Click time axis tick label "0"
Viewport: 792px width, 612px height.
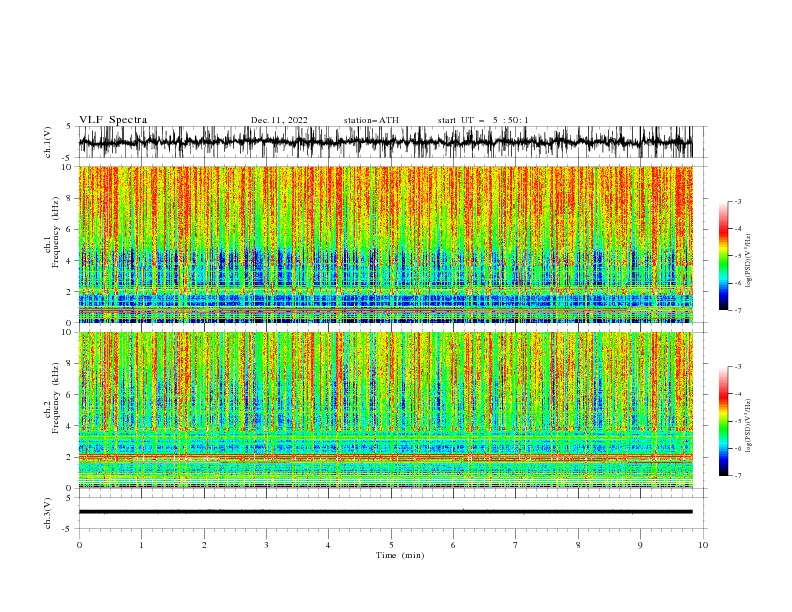point(79,545)
